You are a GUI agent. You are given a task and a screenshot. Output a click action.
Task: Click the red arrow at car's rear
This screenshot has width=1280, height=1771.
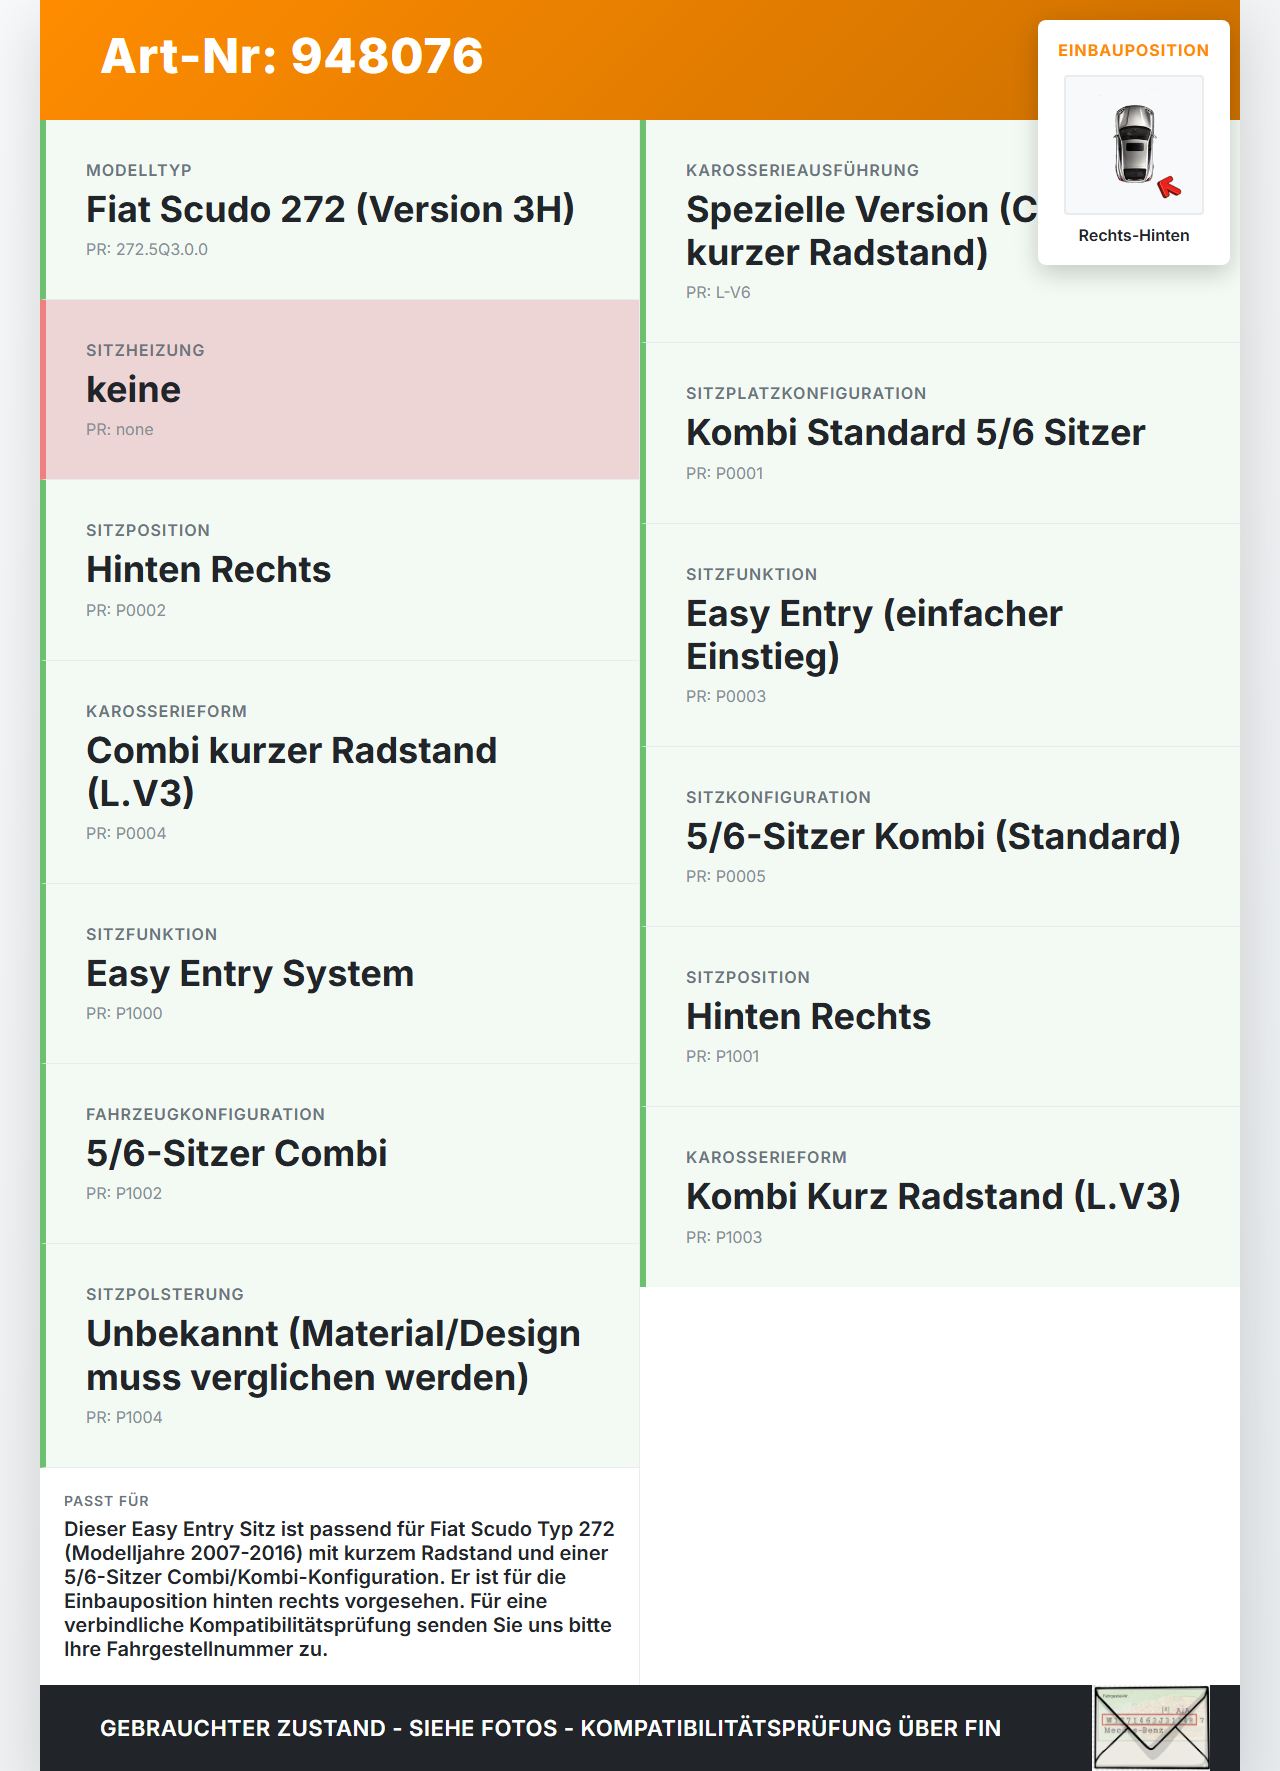pos(1169,187)
